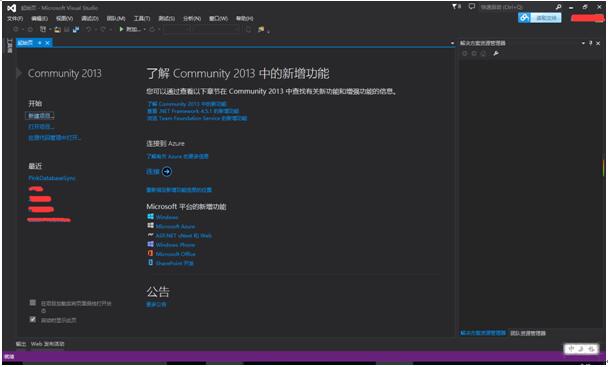Click the Save All toolbar icon
The image size is (608, 367).
point(76,29)
